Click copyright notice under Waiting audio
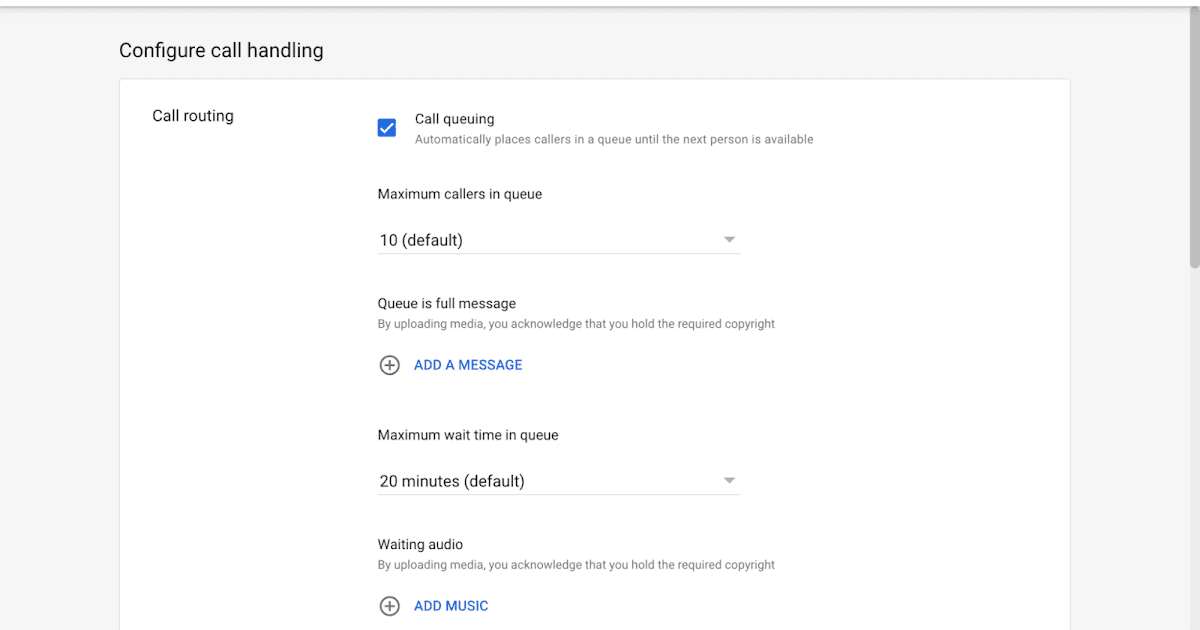1200x630 pixels. coord(576,565)
